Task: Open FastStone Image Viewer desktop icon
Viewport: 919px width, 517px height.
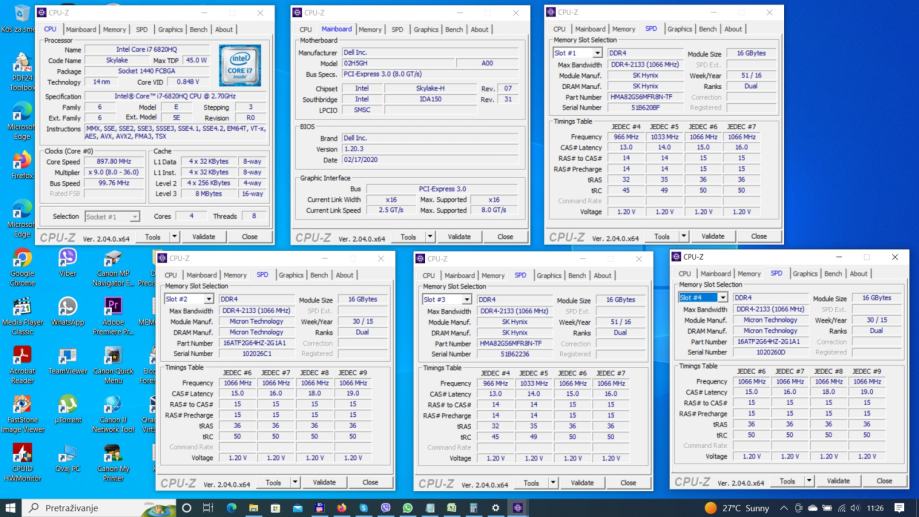Action: (x=22, y=413)
